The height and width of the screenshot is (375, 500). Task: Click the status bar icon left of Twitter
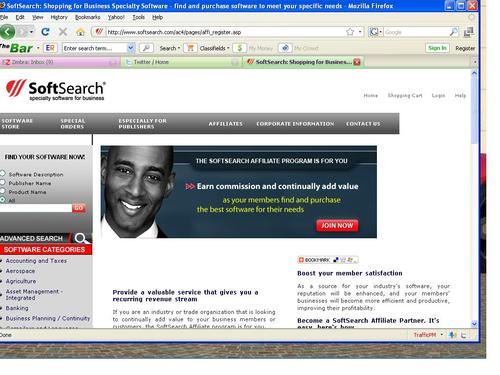pyautogui.click(x=453, y=335)
